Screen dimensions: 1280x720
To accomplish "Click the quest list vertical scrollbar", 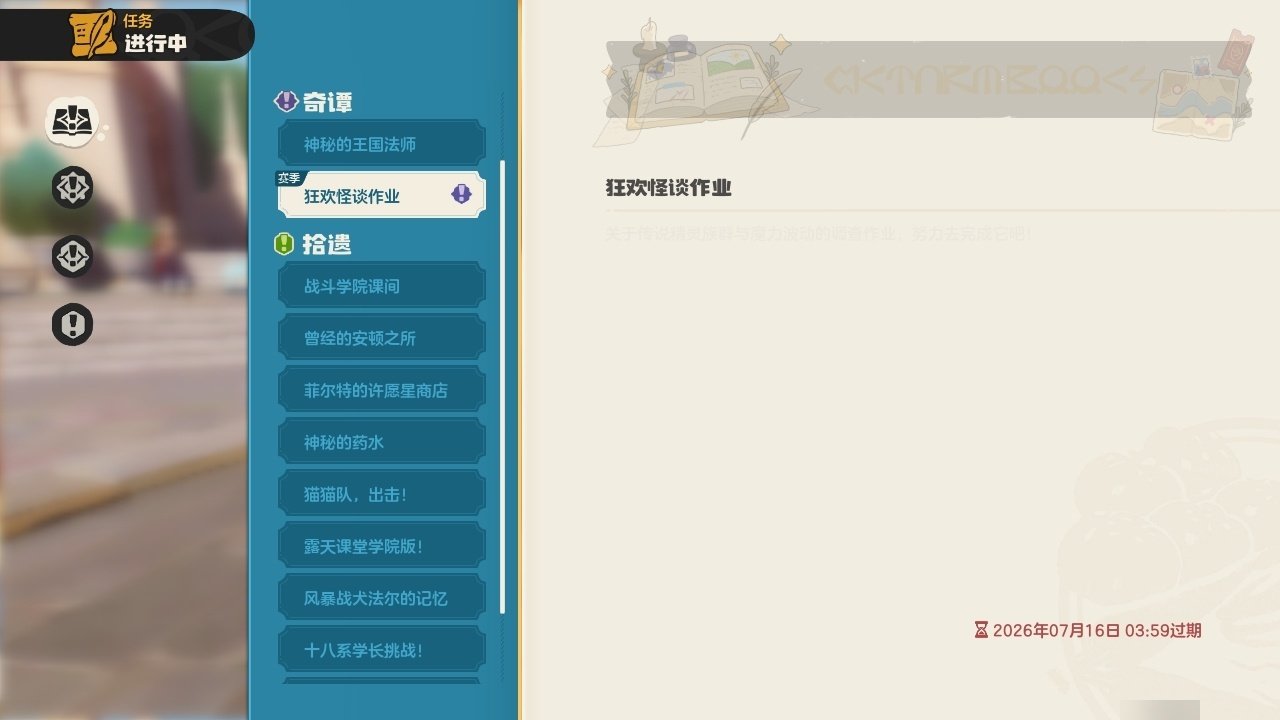I will click(502, 386).
